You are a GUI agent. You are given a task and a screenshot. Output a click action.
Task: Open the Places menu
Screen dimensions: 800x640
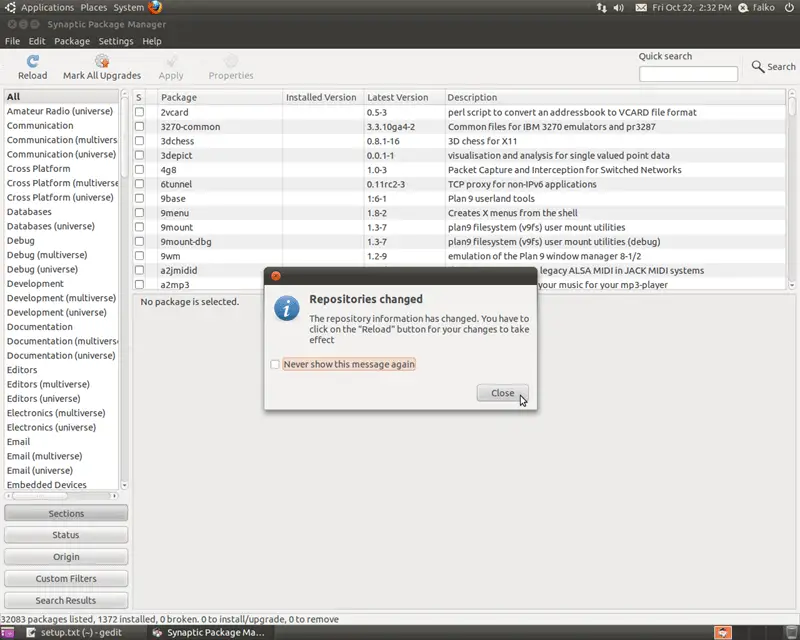pos(94,8)
